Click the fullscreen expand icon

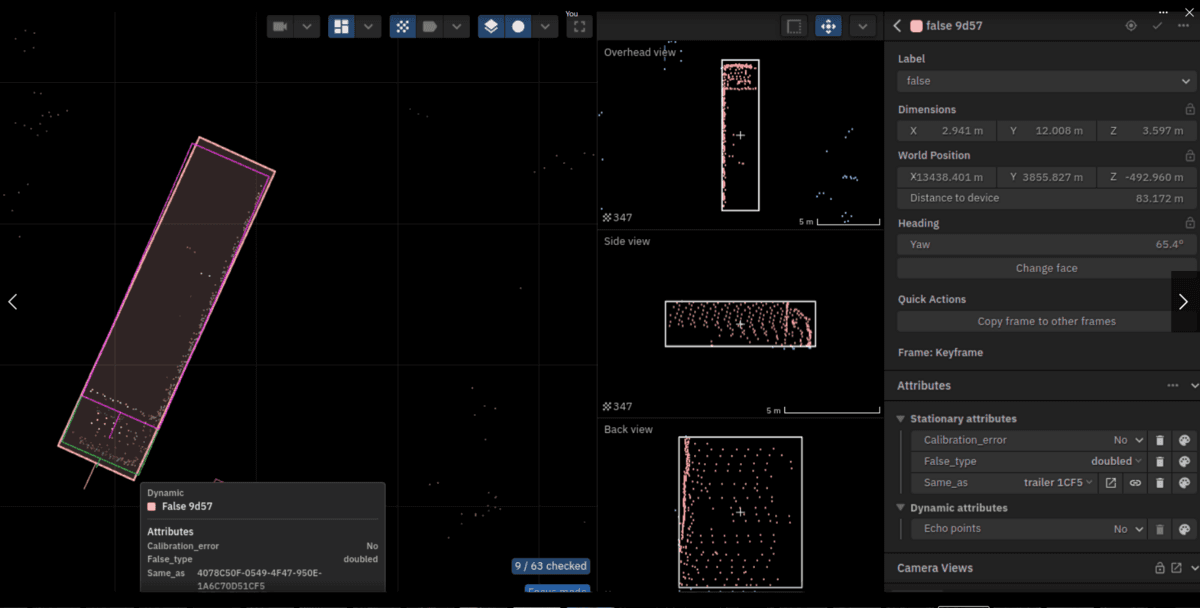tap(579, 27)
